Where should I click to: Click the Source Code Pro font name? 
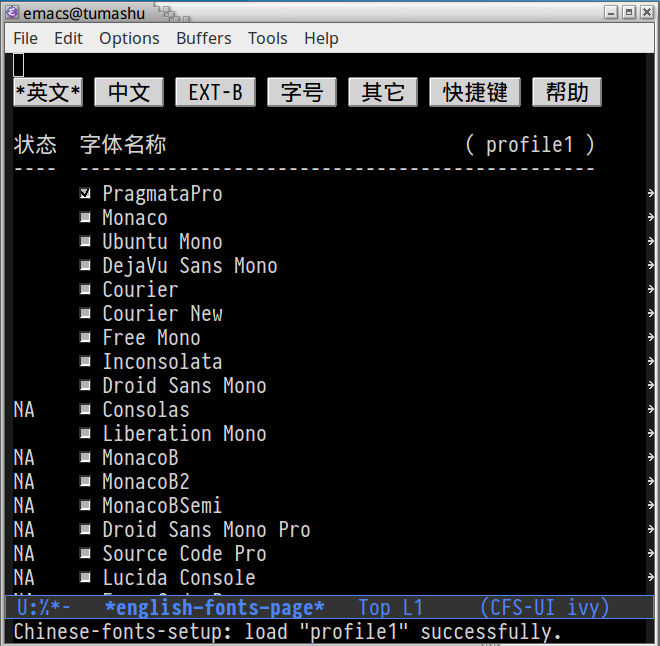(x=184, y=553)
